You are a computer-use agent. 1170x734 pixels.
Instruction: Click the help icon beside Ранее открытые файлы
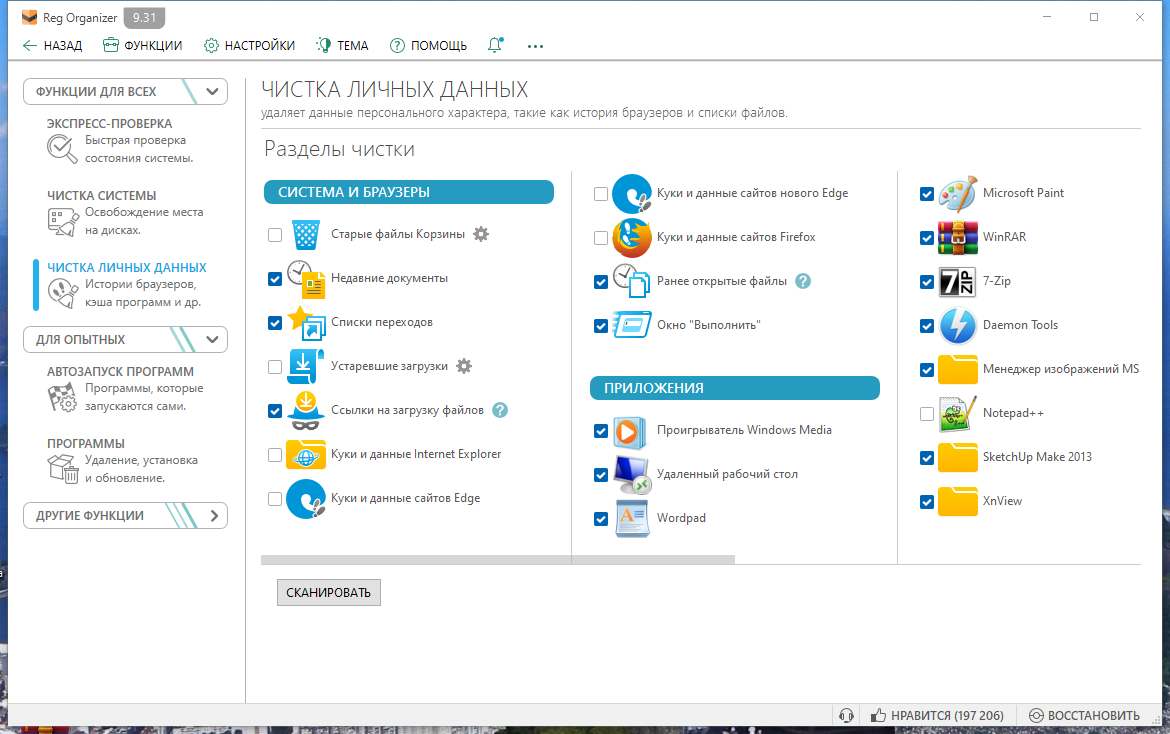tap(803, 281)
